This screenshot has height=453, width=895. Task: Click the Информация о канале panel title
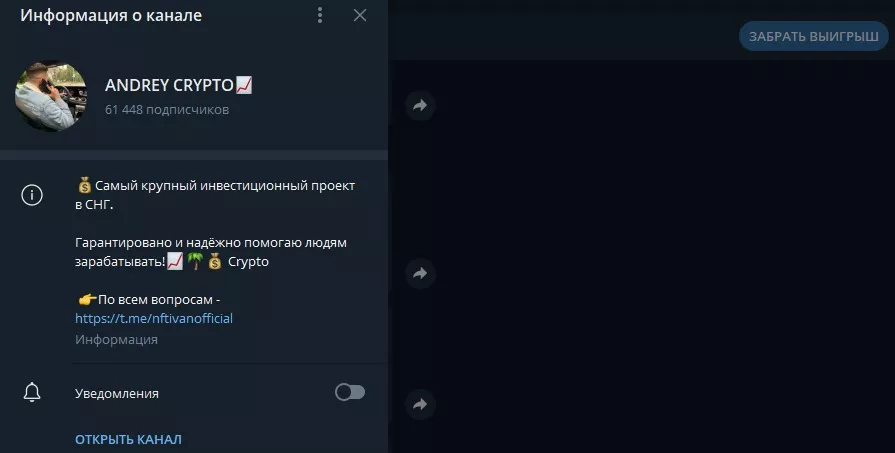point(111,15)
